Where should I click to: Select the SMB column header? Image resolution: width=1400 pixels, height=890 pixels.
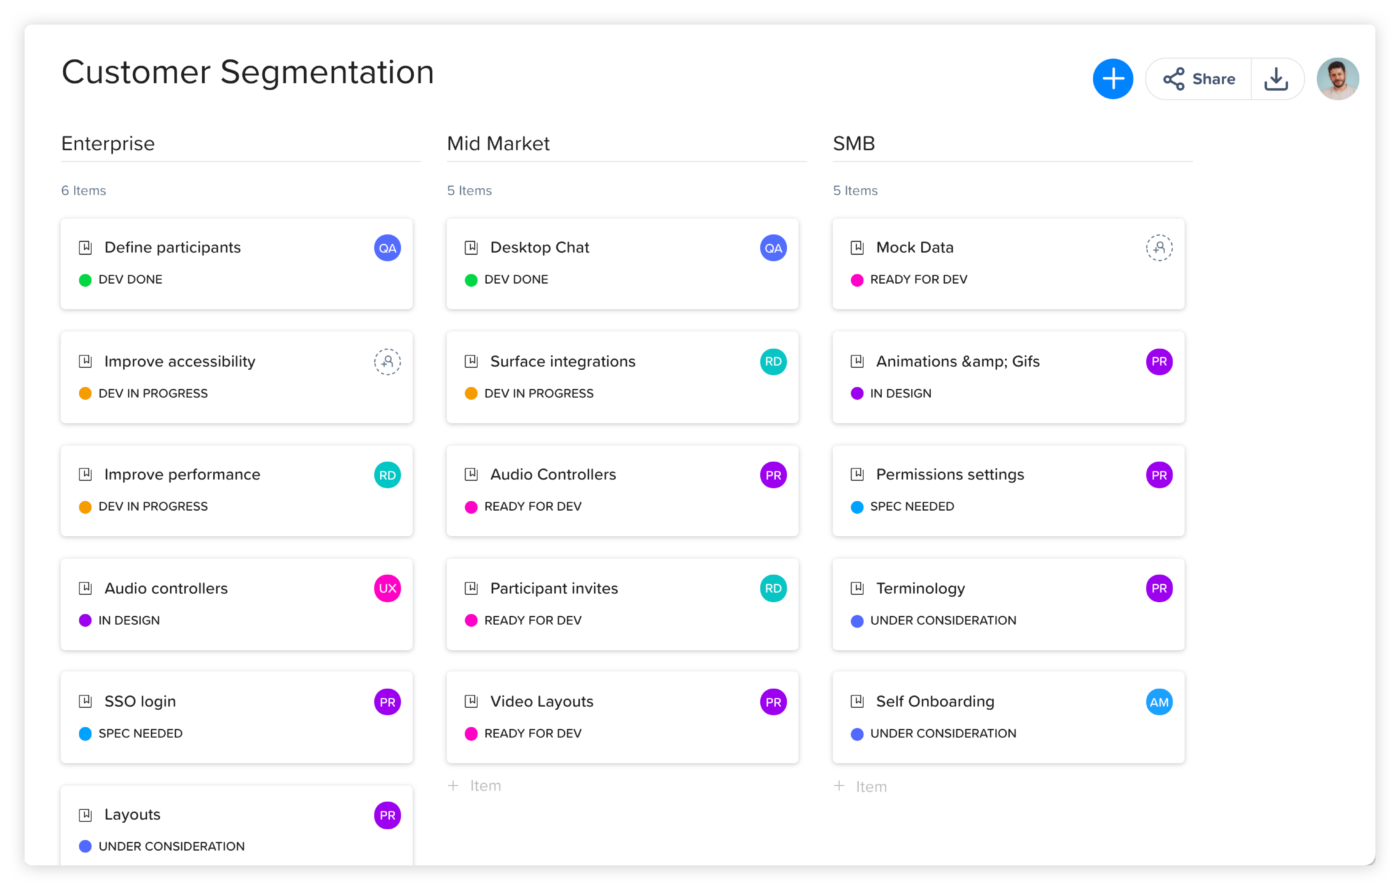854,144
